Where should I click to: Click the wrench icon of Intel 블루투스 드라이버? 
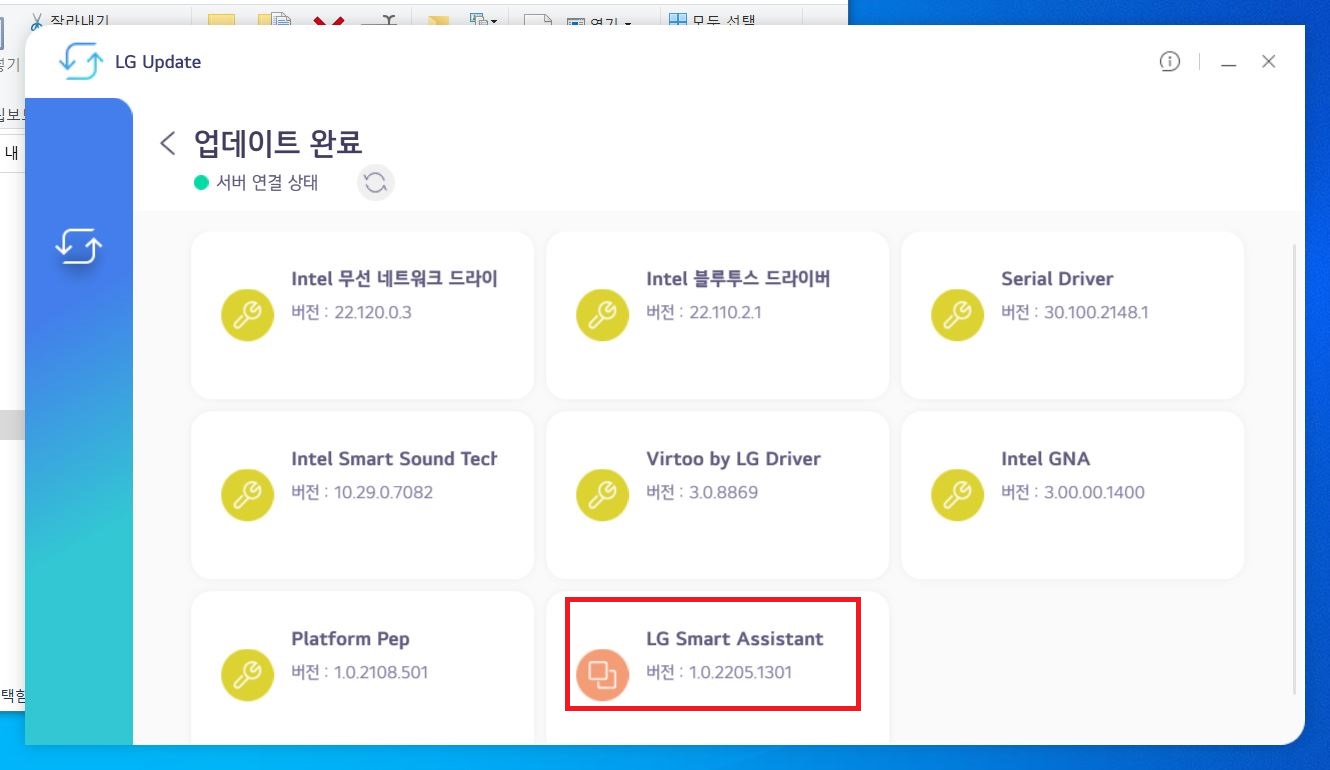click(602, 314)
